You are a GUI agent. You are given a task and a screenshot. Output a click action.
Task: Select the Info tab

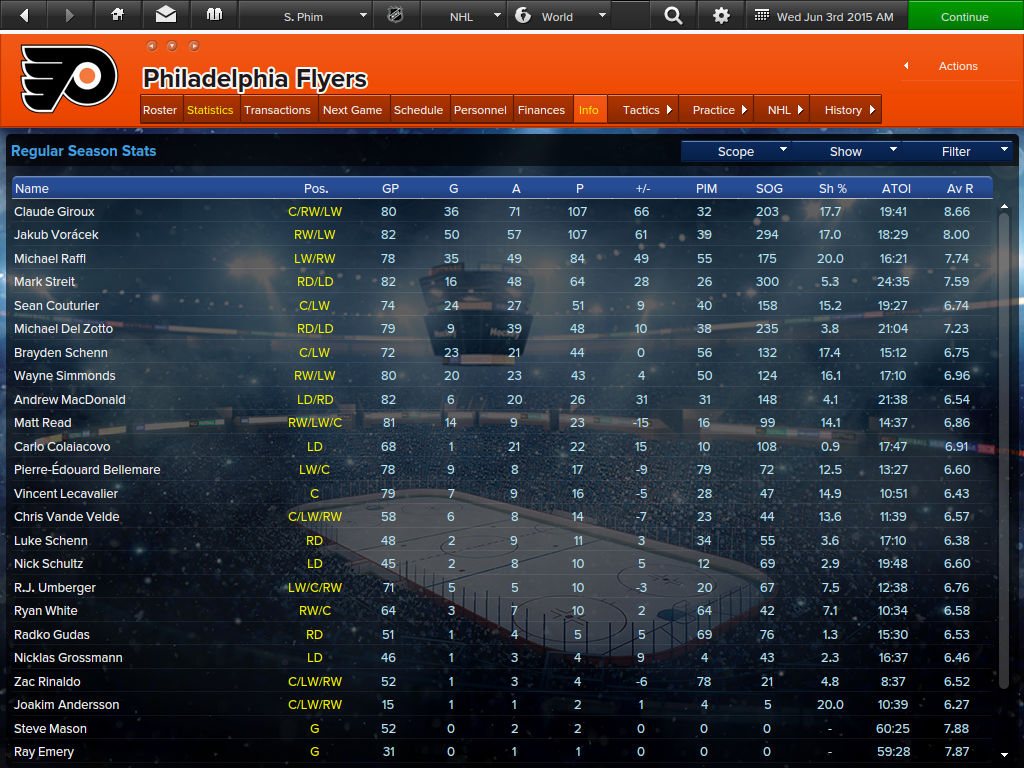click(x=588, y=110)
